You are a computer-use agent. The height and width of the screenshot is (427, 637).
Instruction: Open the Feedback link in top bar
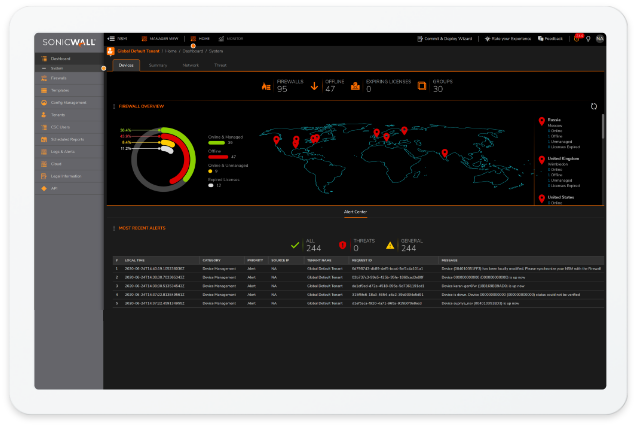click(x=550, y=39)
